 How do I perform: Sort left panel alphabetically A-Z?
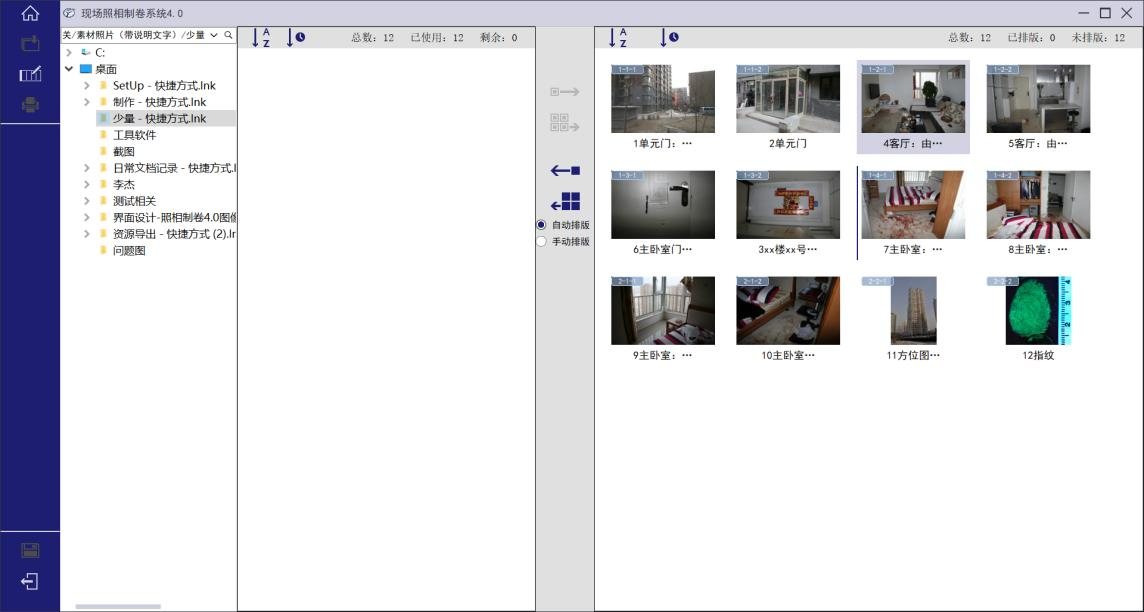[260, 38]
